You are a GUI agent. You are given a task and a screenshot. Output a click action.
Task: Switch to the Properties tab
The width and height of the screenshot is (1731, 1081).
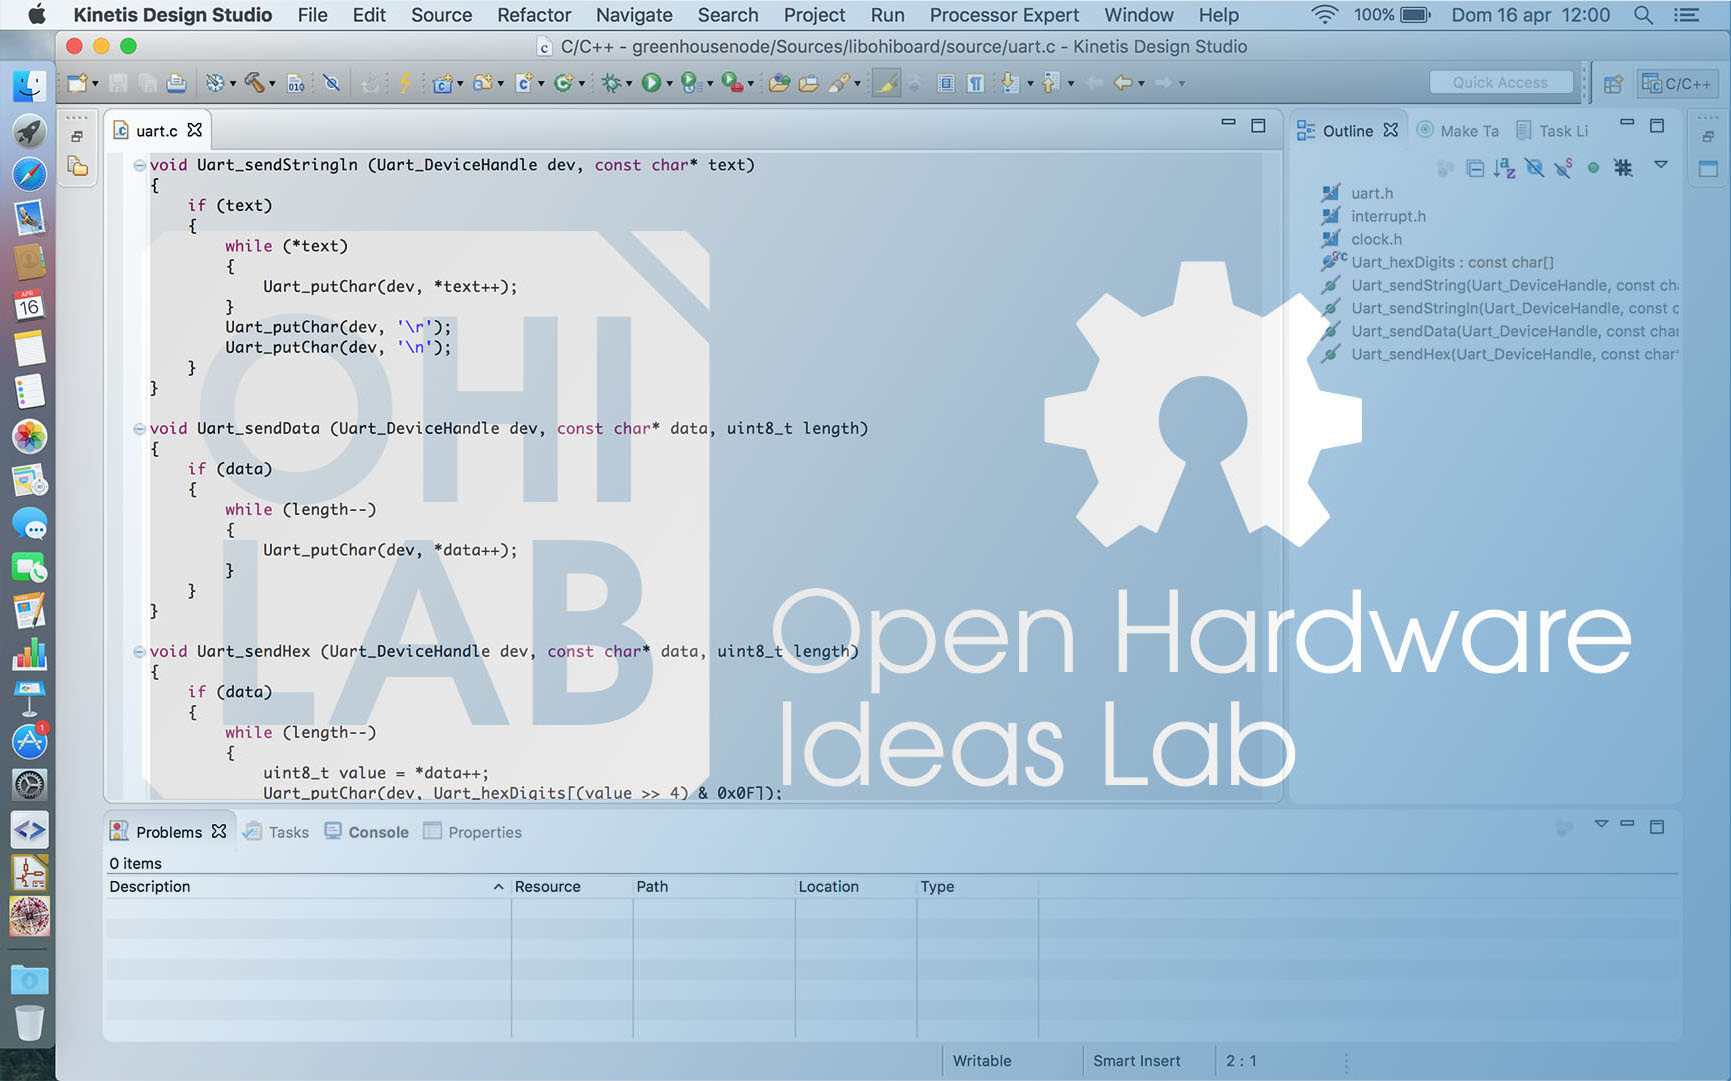pos(472,832)
